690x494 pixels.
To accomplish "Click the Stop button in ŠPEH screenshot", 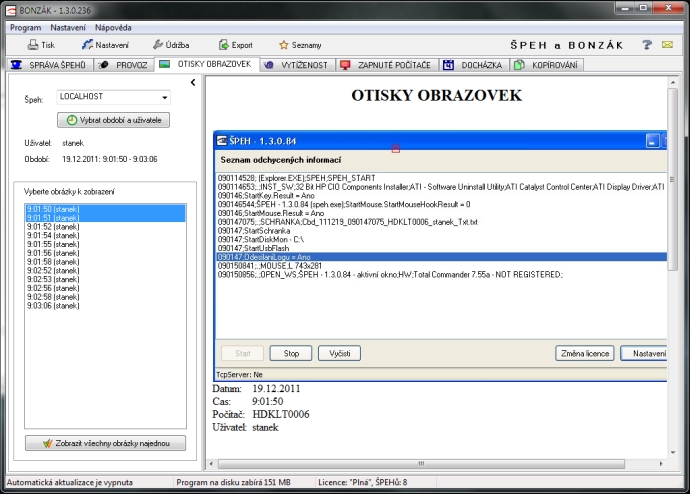I will point(291,353).
